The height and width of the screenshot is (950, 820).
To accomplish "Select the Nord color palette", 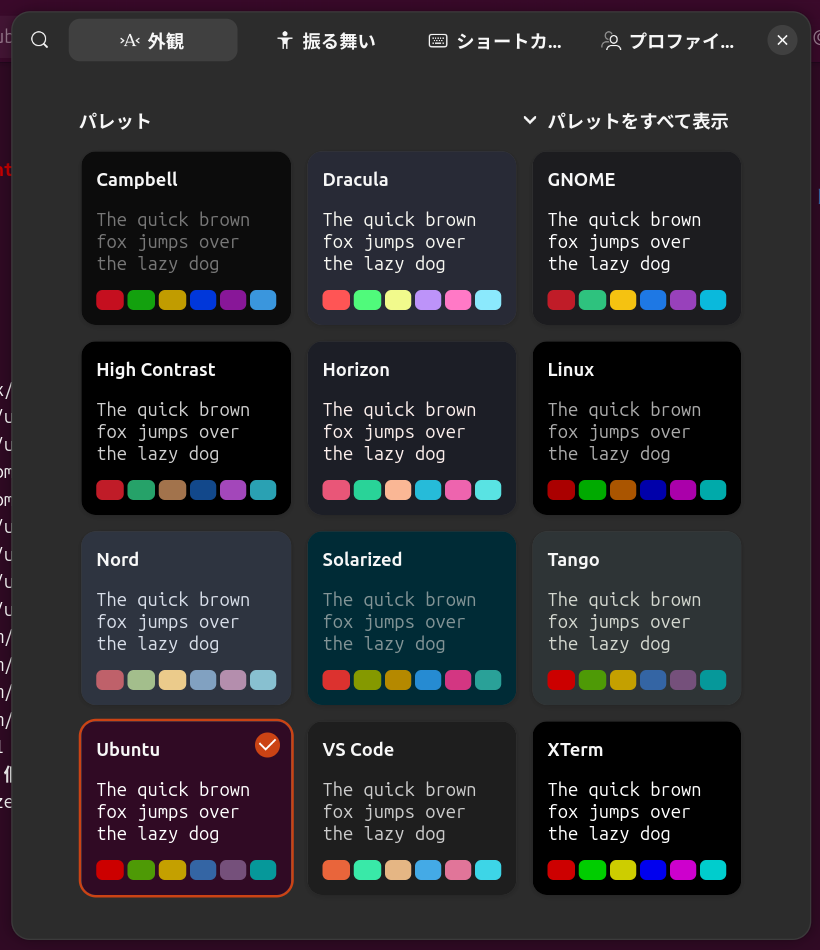I will (186, 618).
